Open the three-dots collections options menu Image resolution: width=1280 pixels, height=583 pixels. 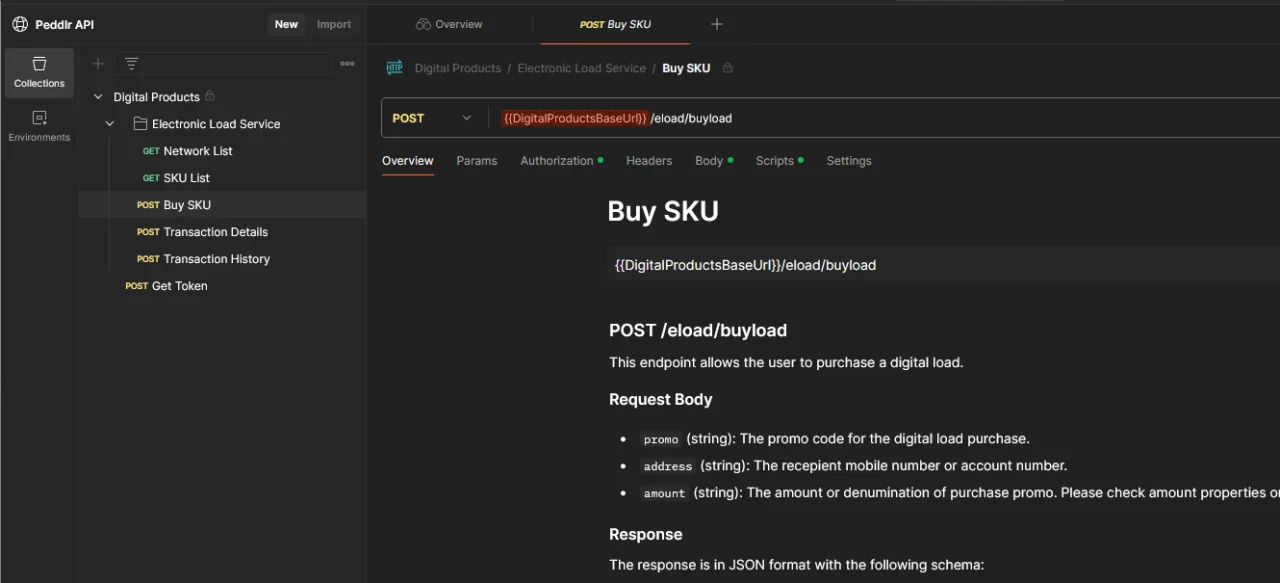coord(347,64)
